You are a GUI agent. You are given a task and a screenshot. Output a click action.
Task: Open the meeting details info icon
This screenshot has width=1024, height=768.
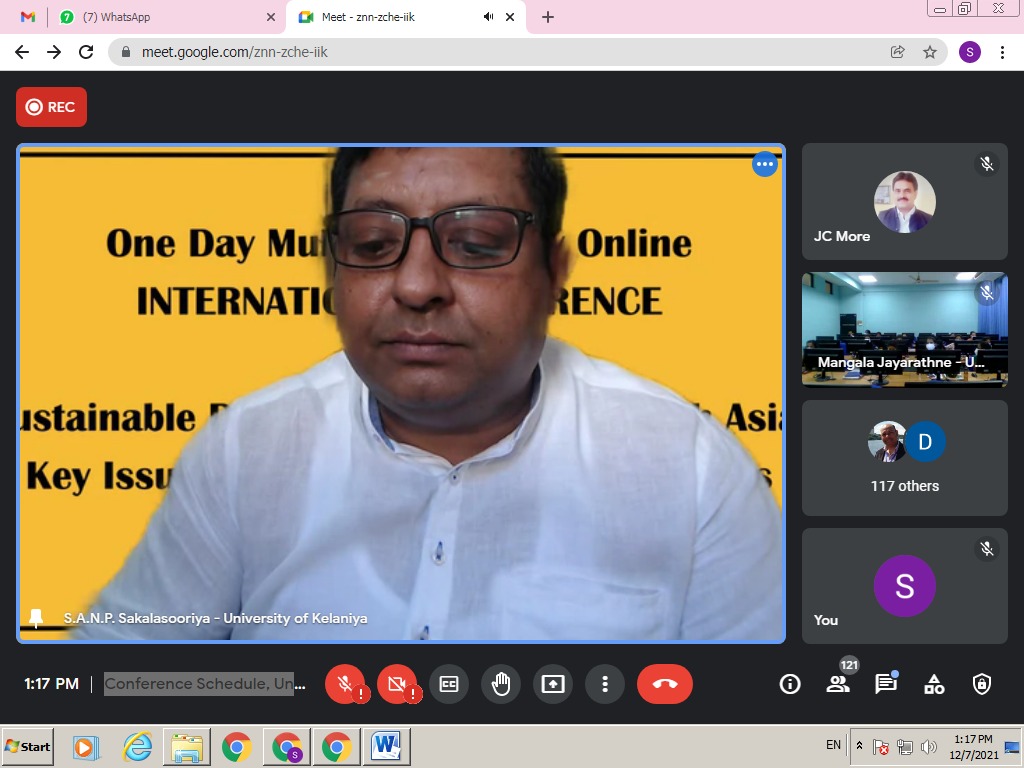pyautogui.click(x=790, y=684)
